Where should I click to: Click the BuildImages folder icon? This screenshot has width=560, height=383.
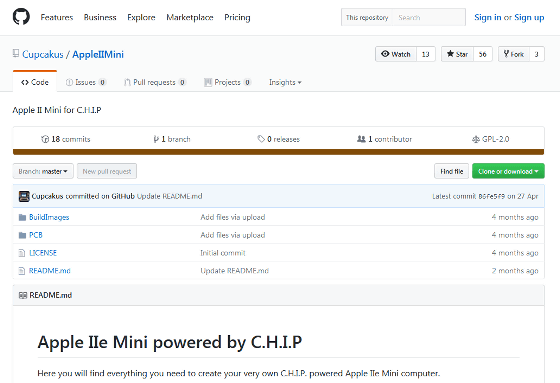[x=22, y=217]
